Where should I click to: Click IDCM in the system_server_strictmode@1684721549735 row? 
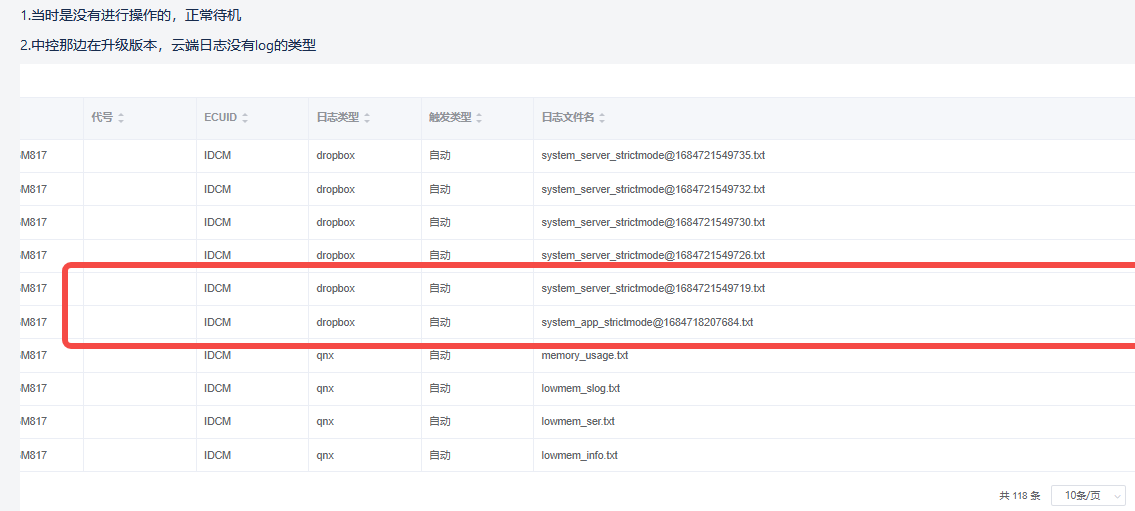tap(217, 156)
